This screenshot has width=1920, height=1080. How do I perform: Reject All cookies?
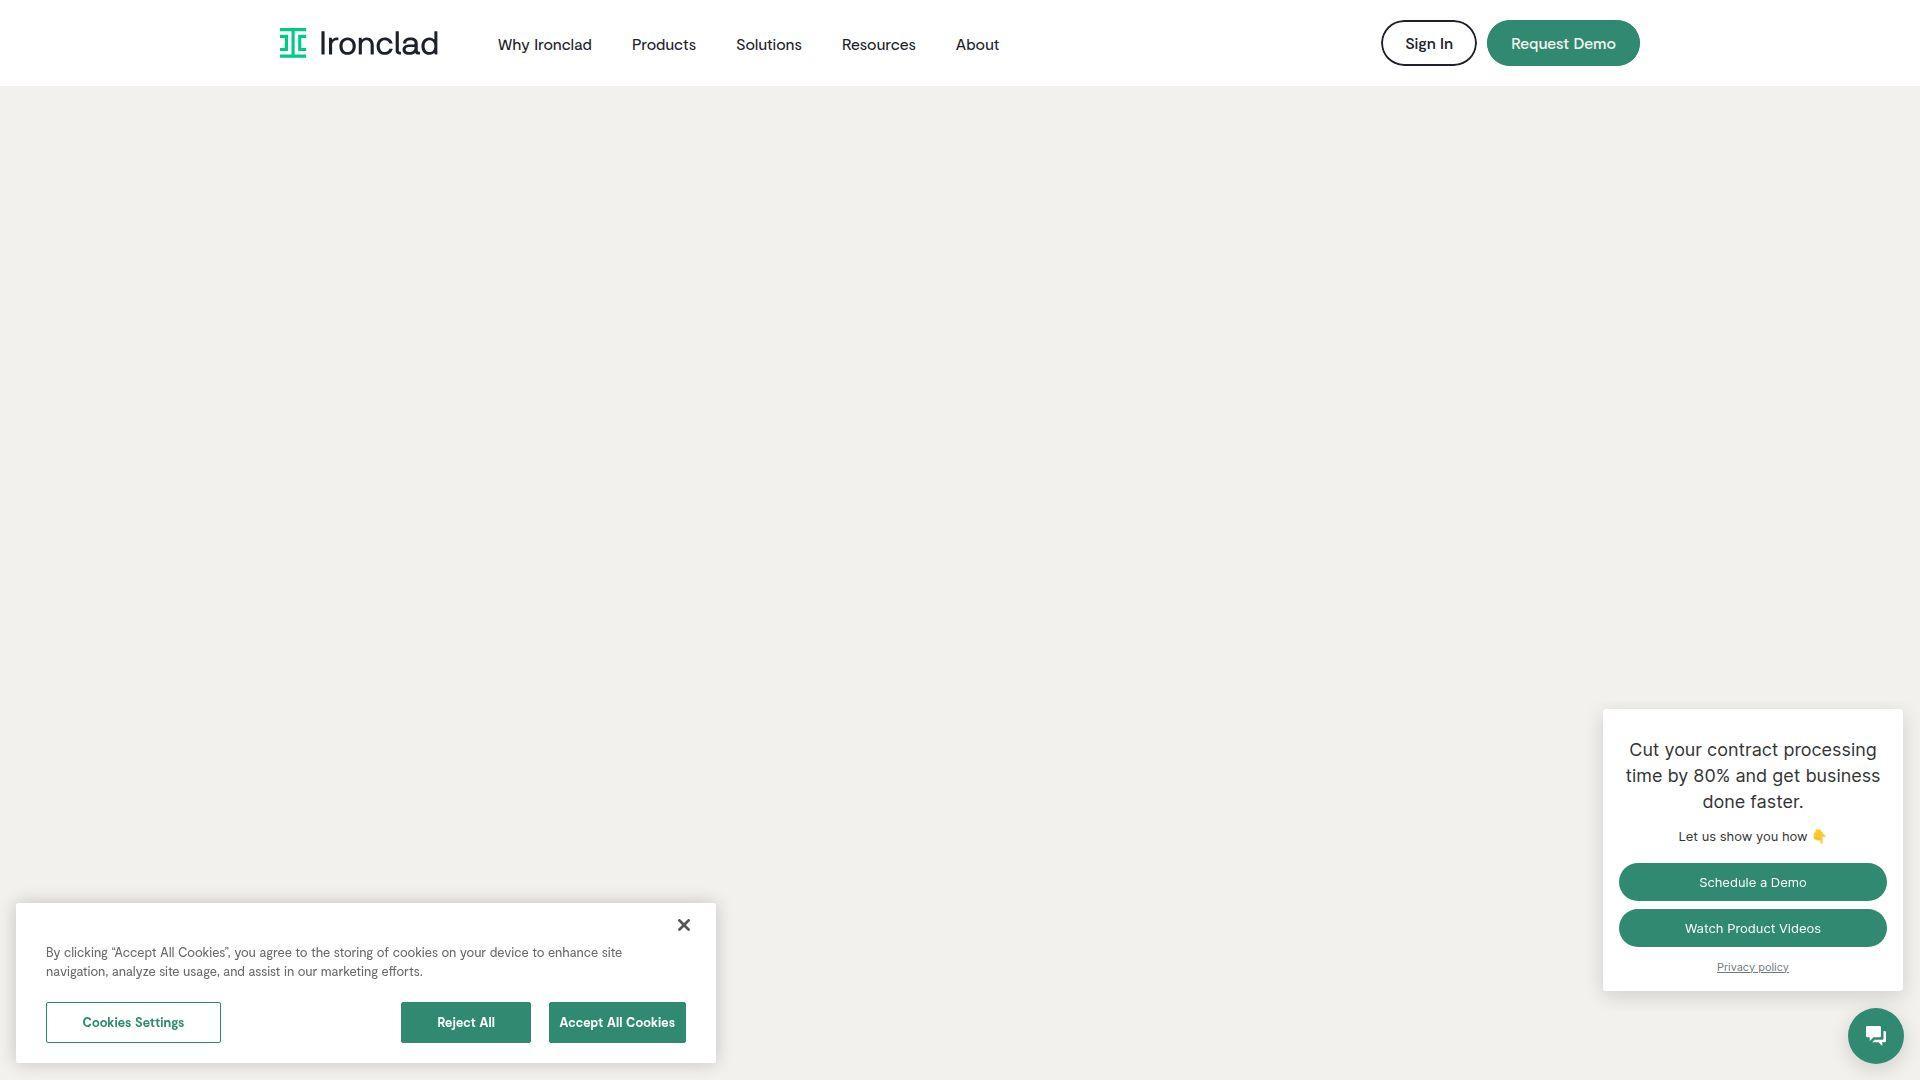pyautogui.click(x=465, y=1022)
